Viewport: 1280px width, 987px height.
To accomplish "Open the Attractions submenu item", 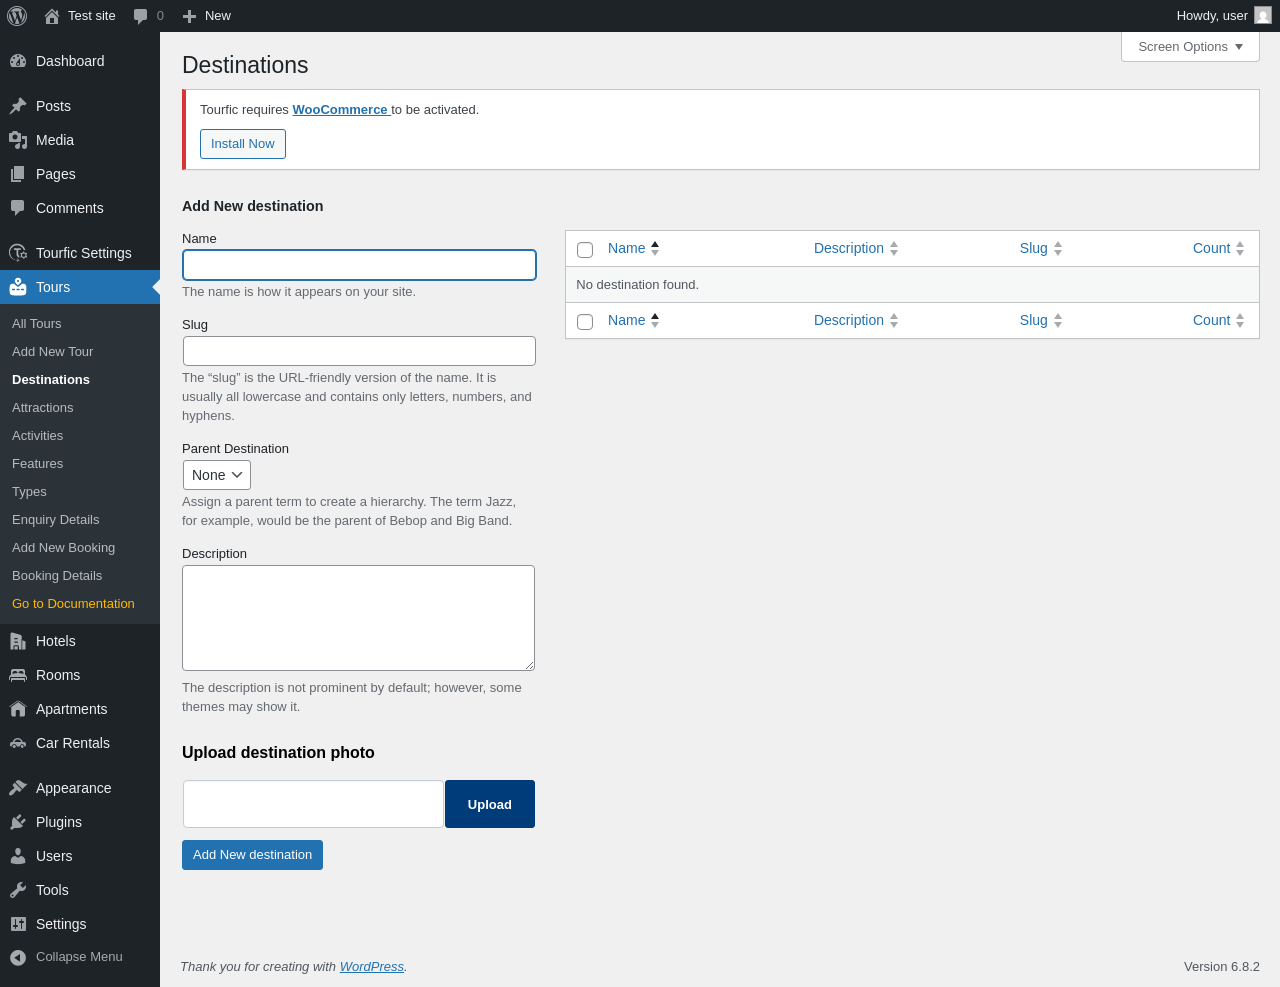I will tap(43, 408).
